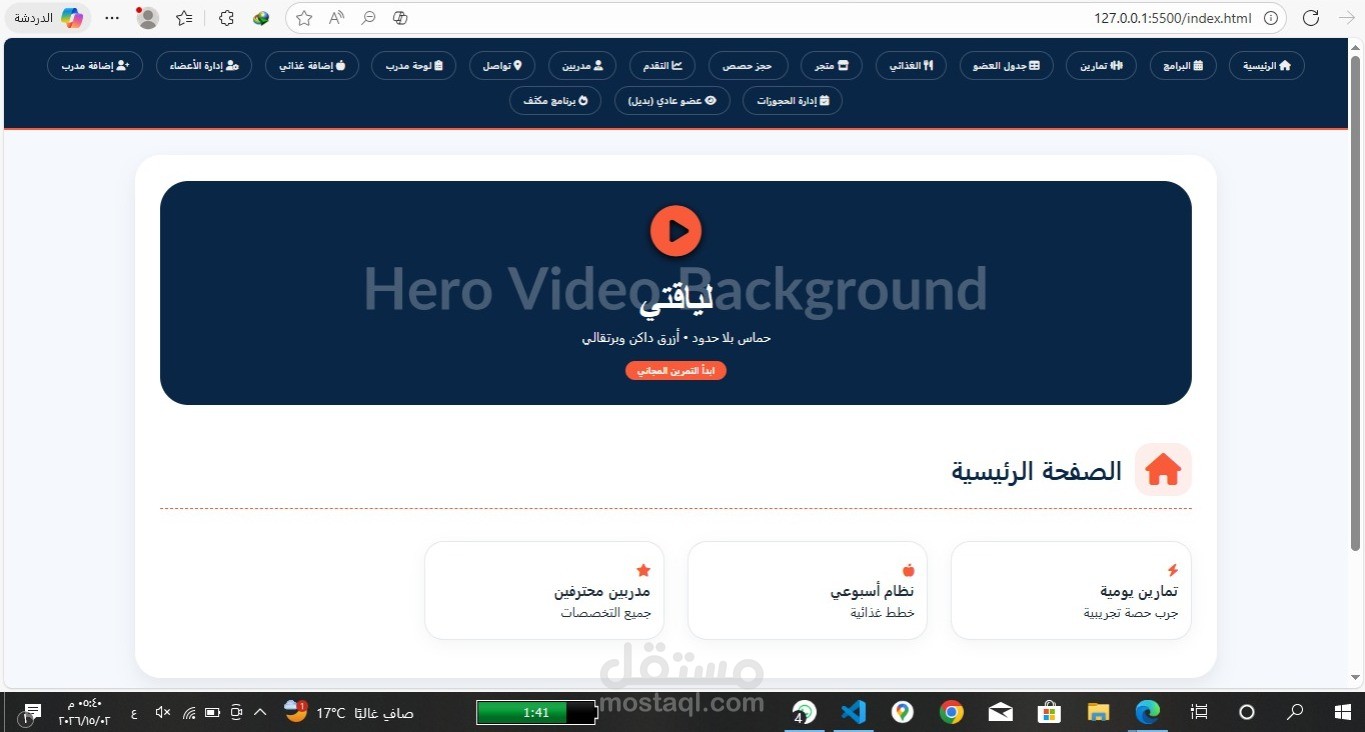Image resolution: width=1365 pixels, height=732 pixels.
Task: View site information icon in address bar
Action: click(x=1271, y=18)
